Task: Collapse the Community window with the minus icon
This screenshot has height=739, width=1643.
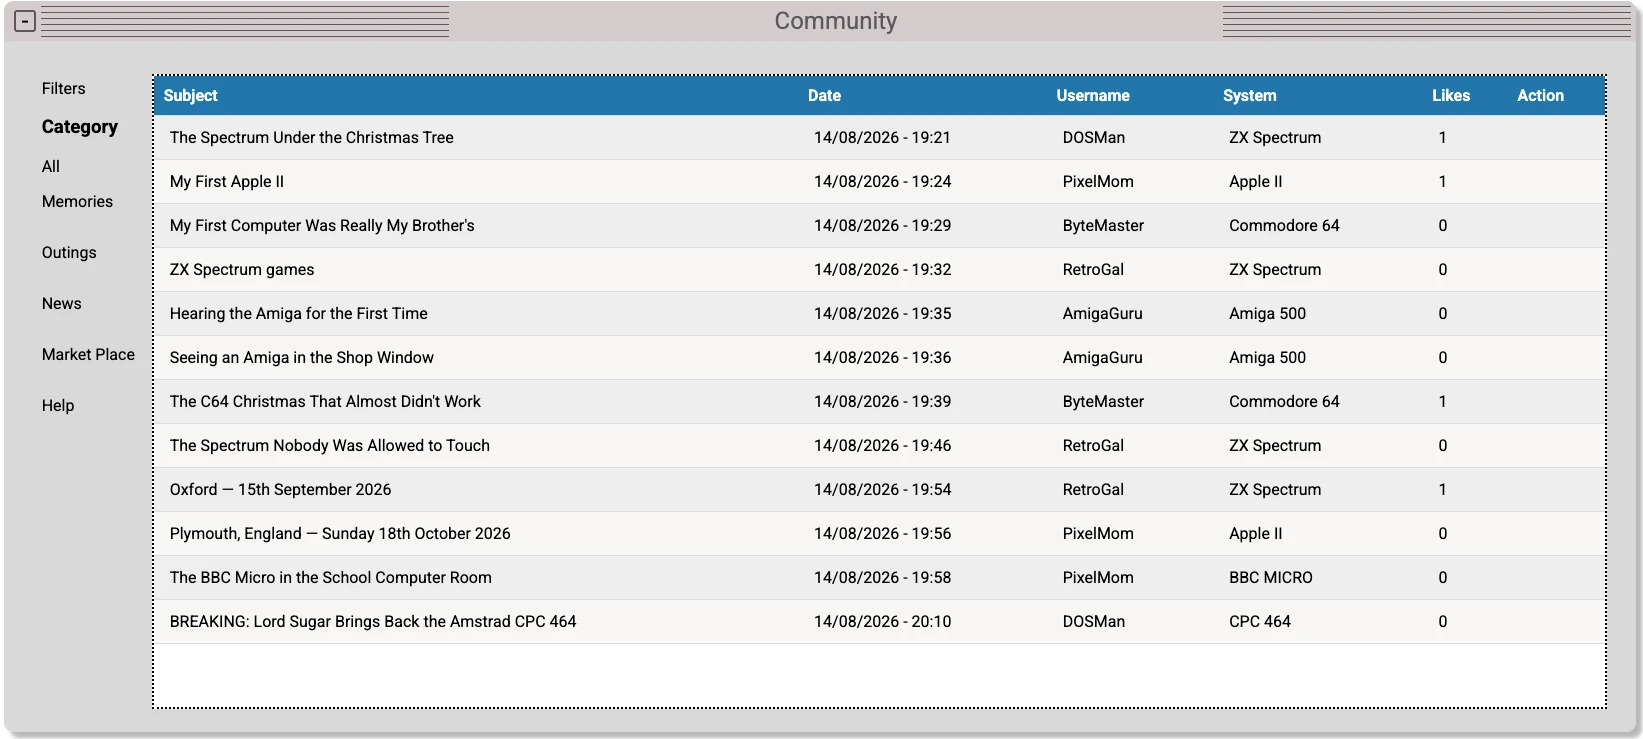Action: [26, 21]
